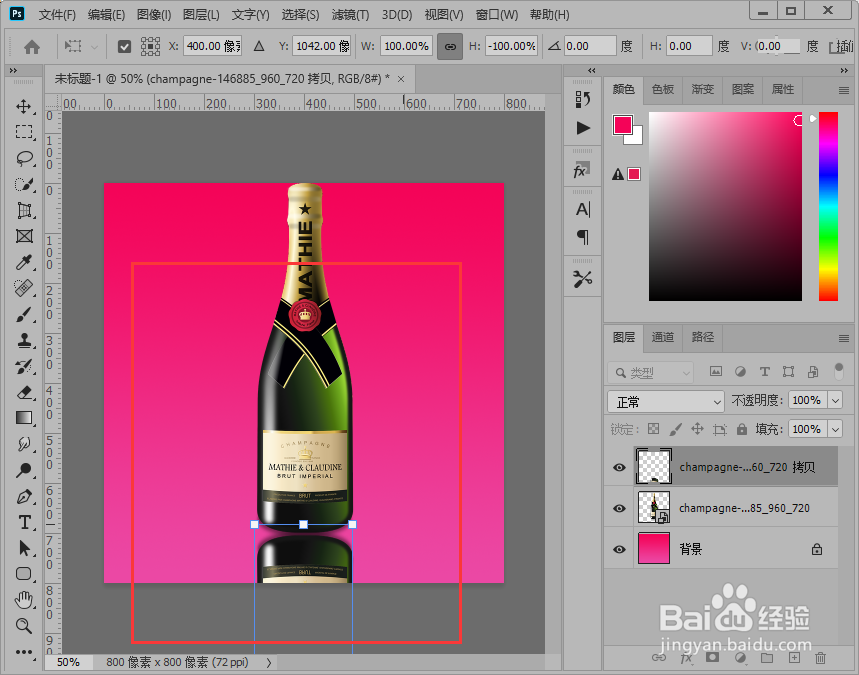
Task: Open the layer filter 类型 dropdown
Action: tap(650, 373)
